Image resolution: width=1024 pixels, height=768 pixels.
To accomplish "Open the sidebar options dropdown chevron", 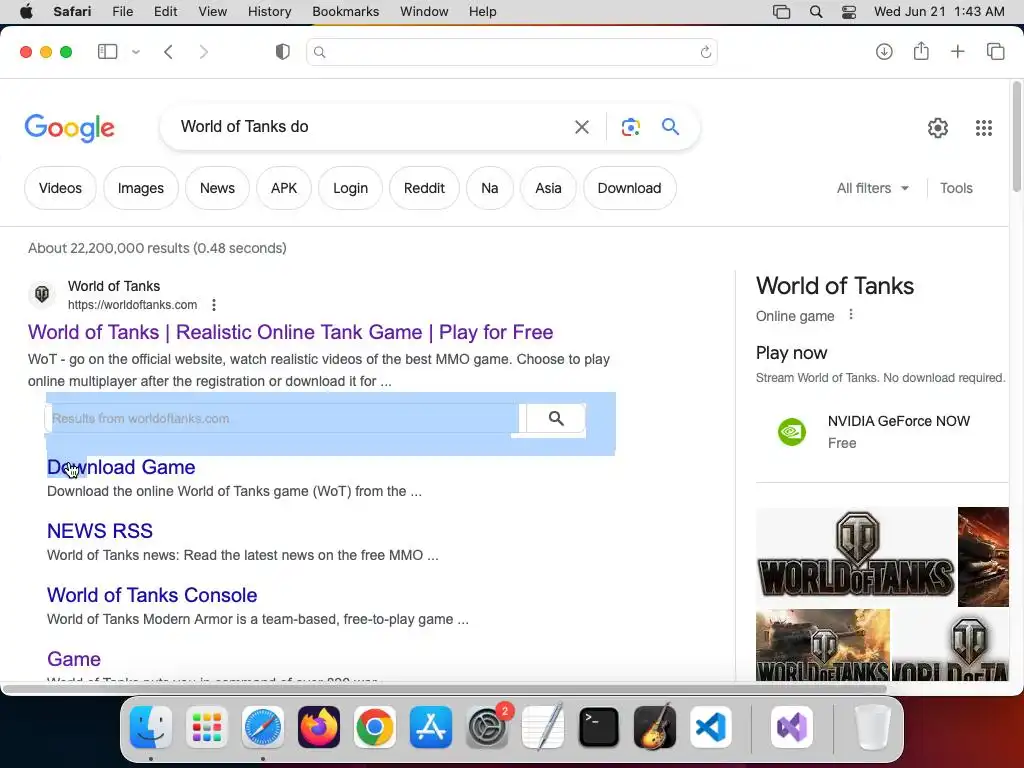I will tap(136, 52).
